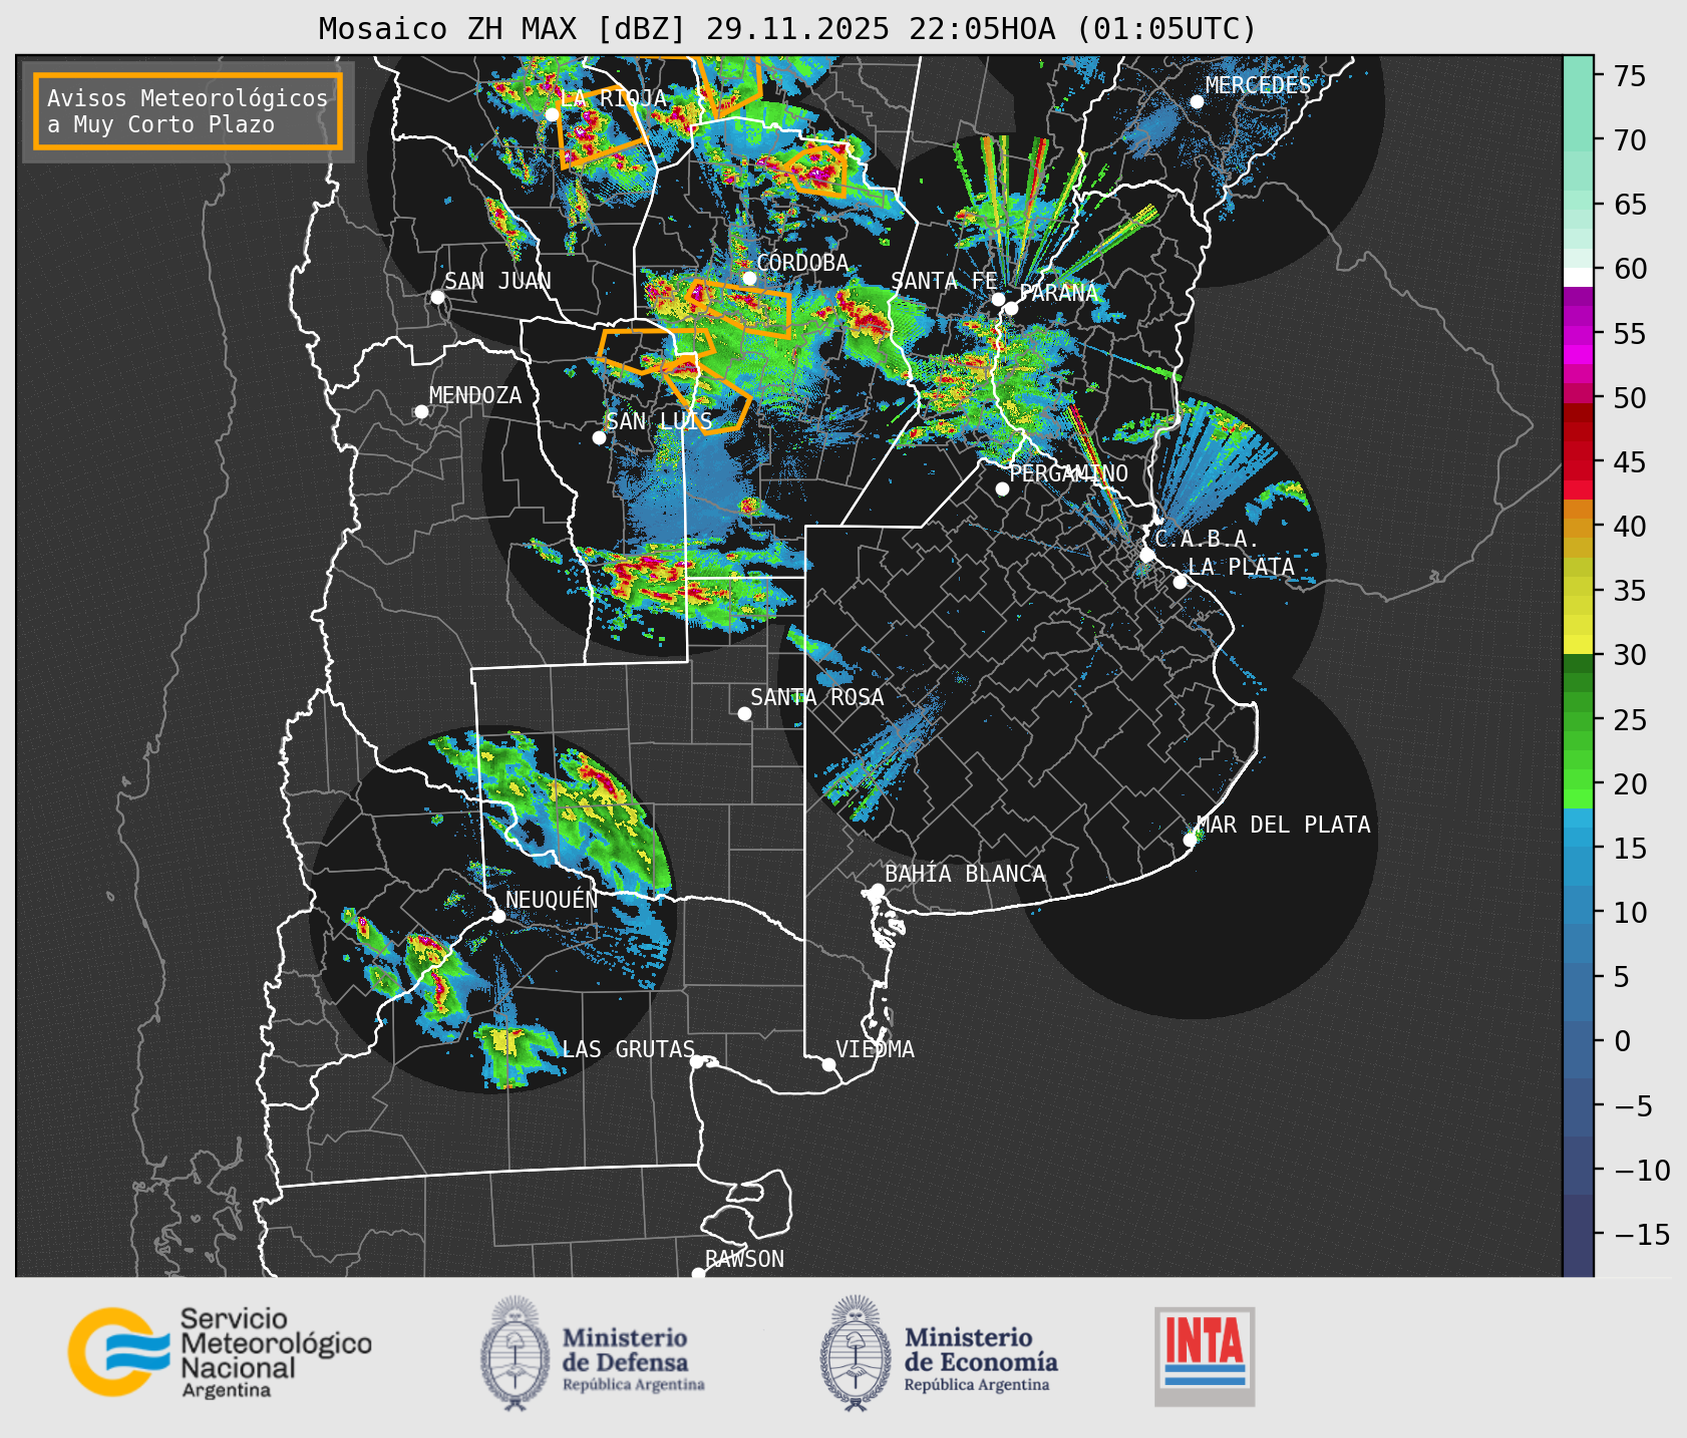Click the SANTA FE city label
The width and height of the screenshot is (1687, 1438).
(944, 281)
